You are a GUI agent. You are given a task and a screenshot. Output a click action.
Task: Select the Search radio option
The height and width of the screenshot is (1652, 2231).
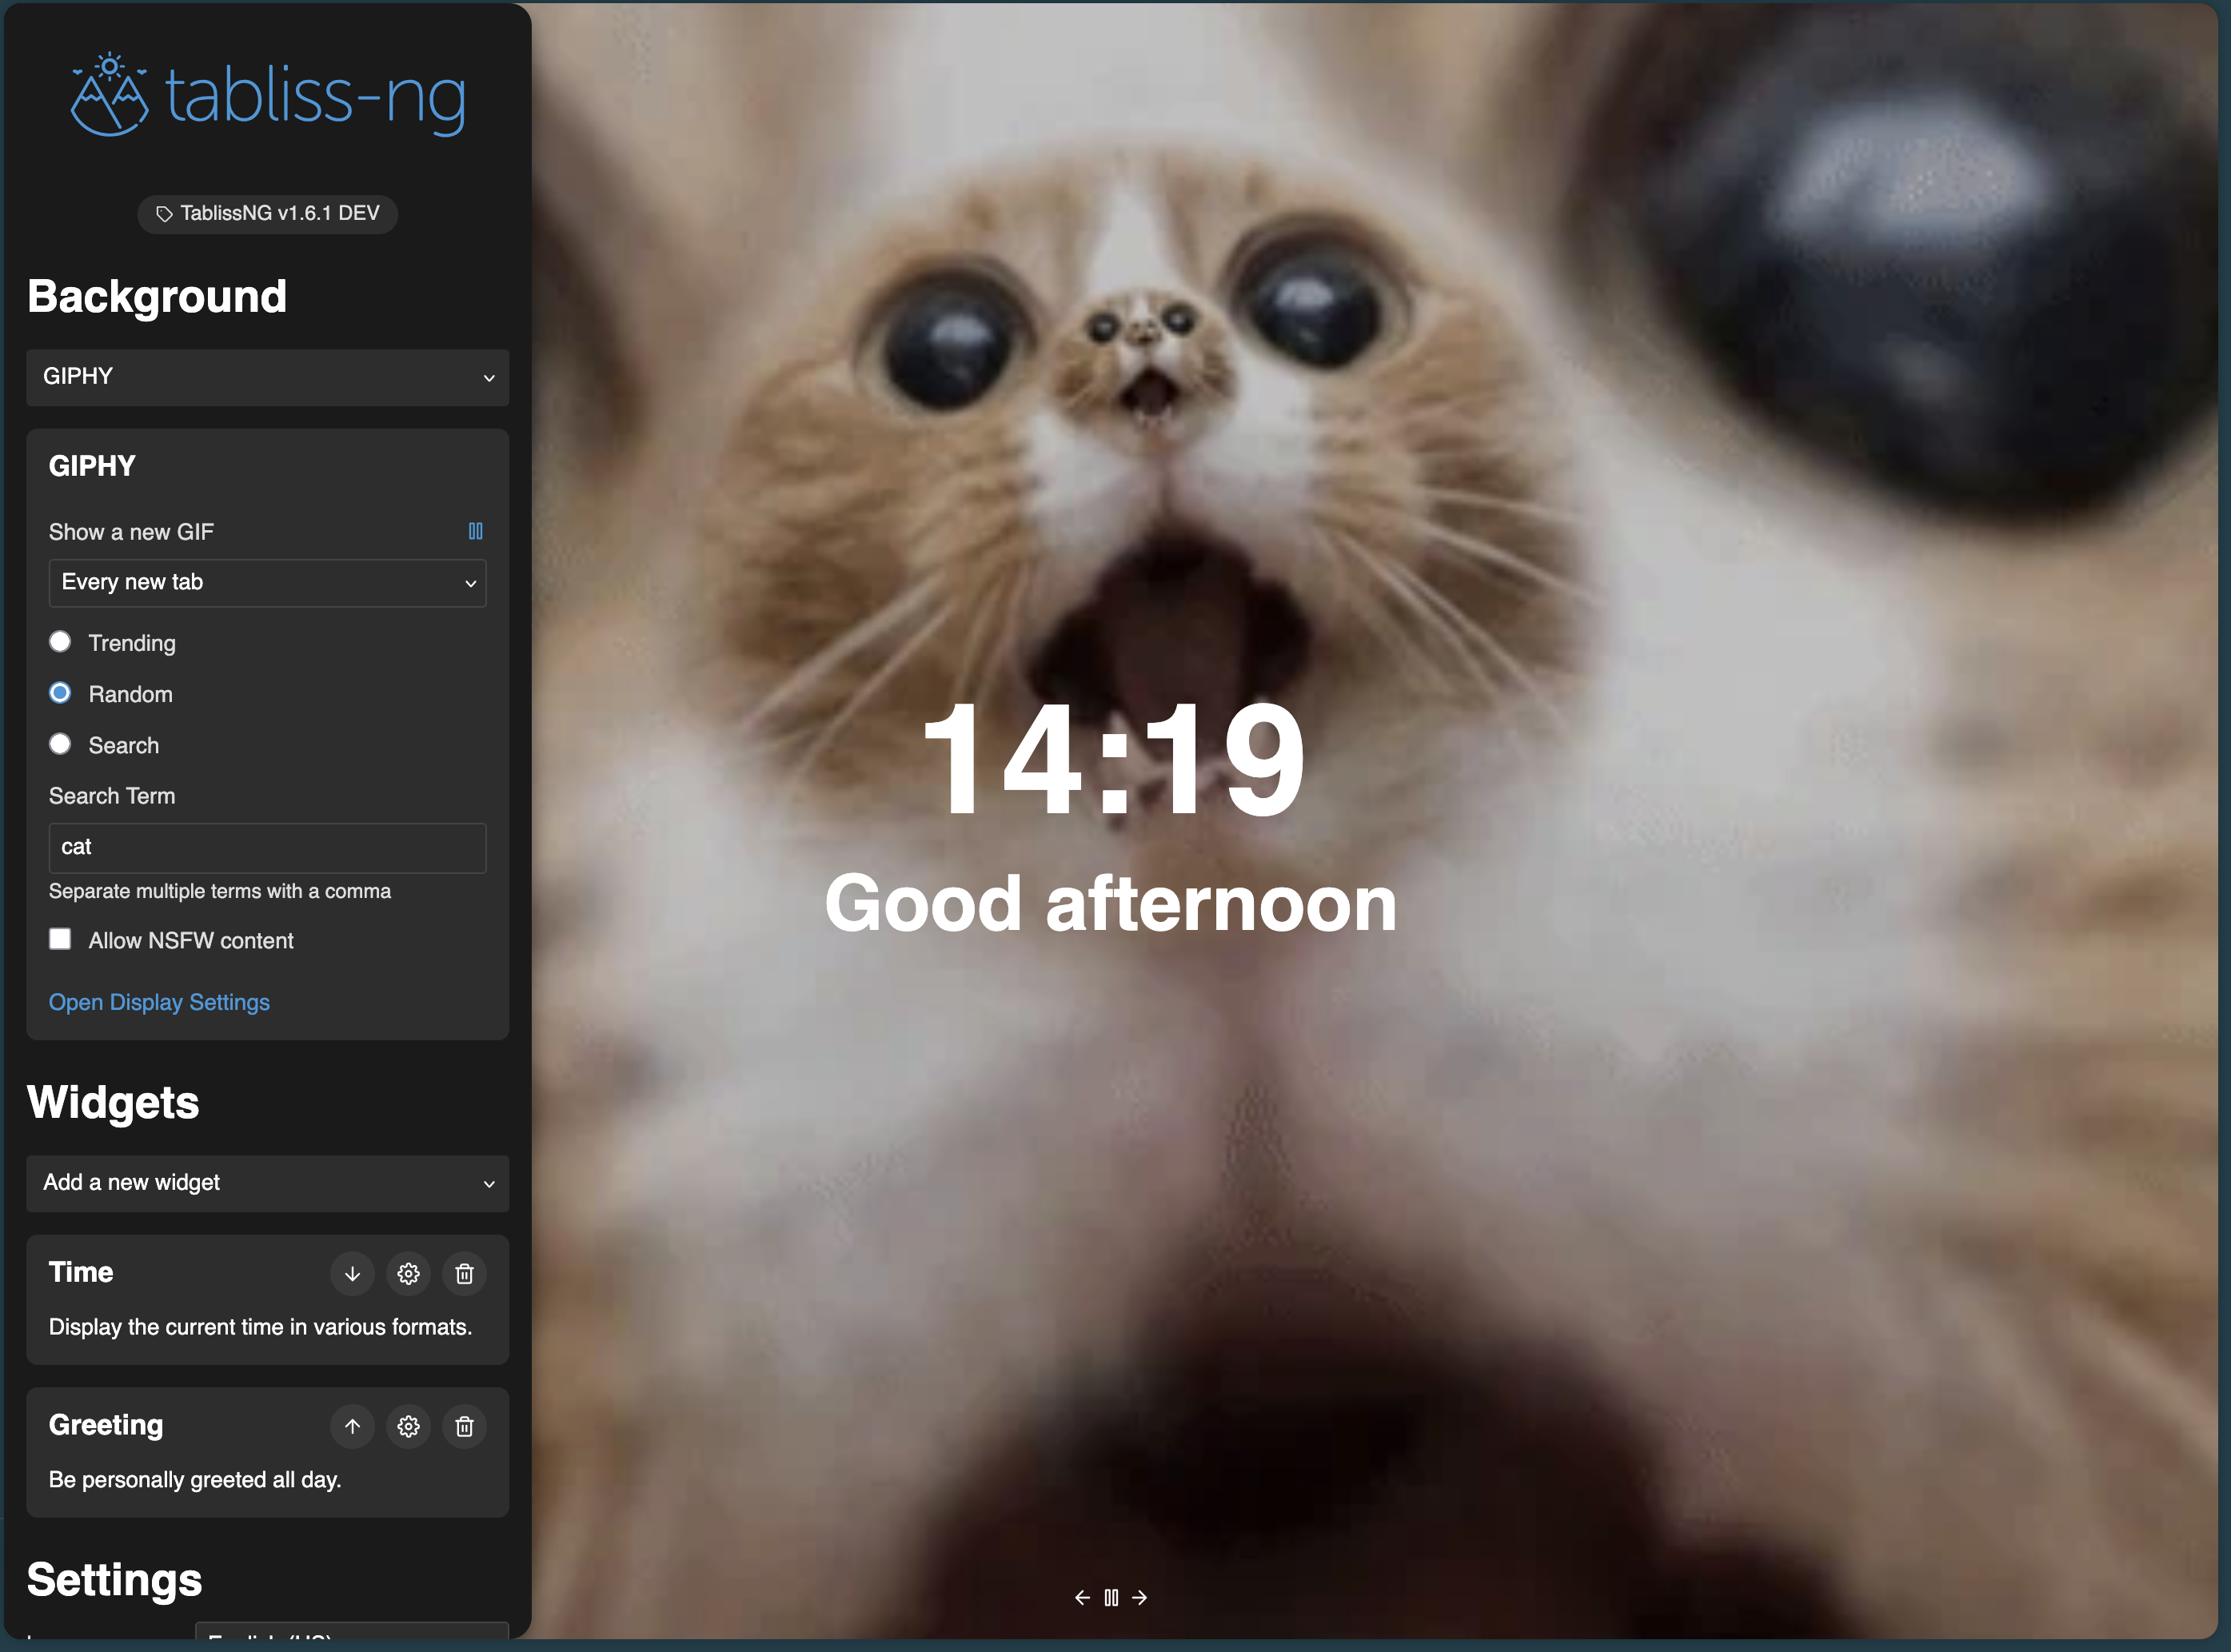(60, 744)
